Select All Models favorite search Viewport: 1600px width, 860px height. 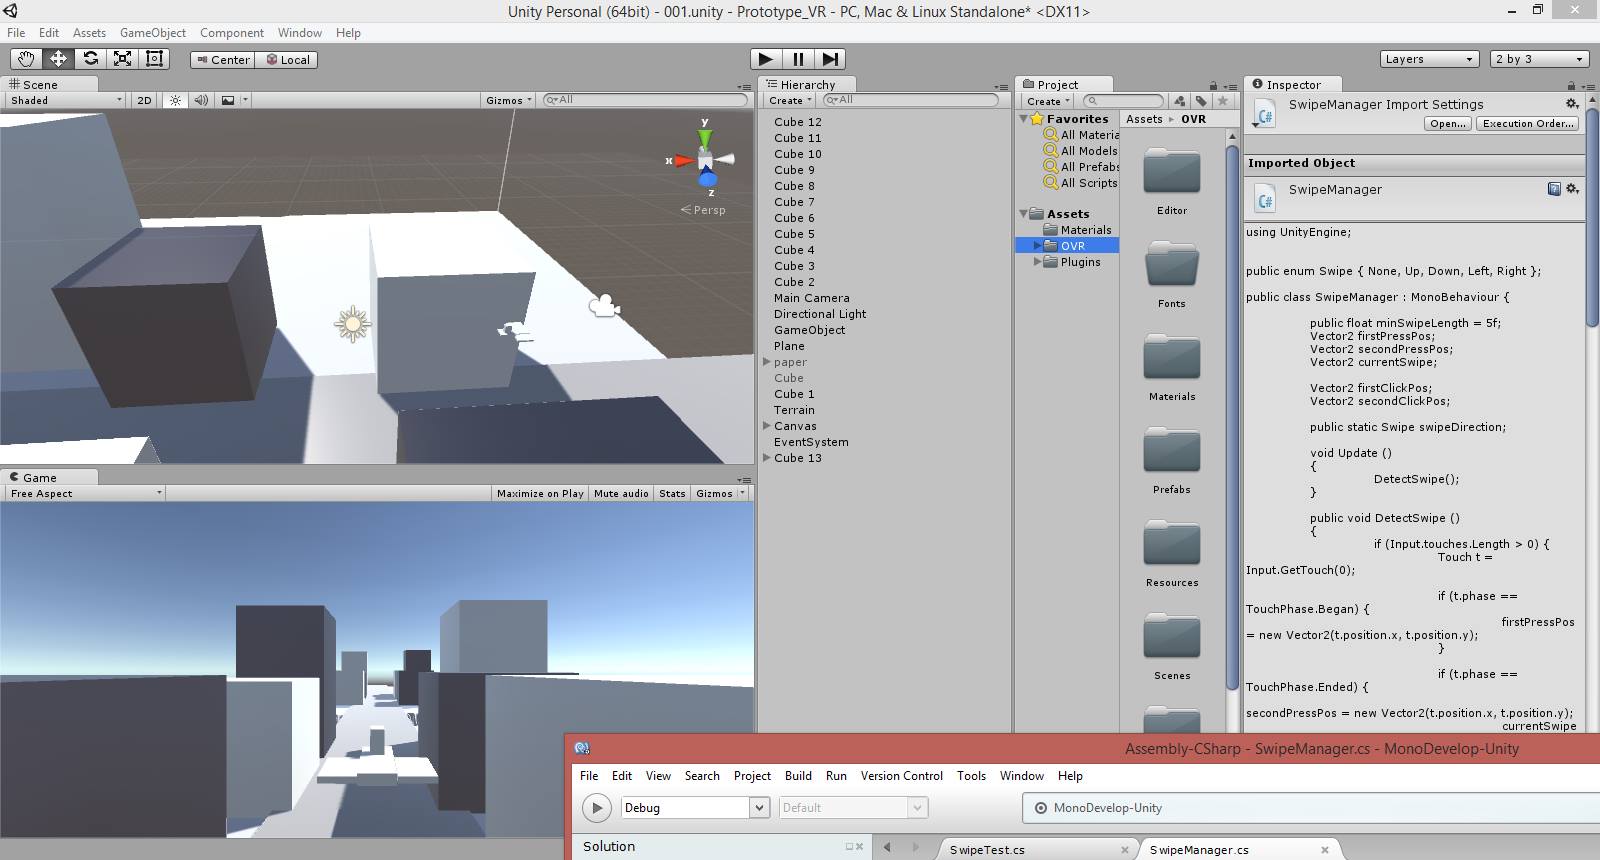point(1080,151)
